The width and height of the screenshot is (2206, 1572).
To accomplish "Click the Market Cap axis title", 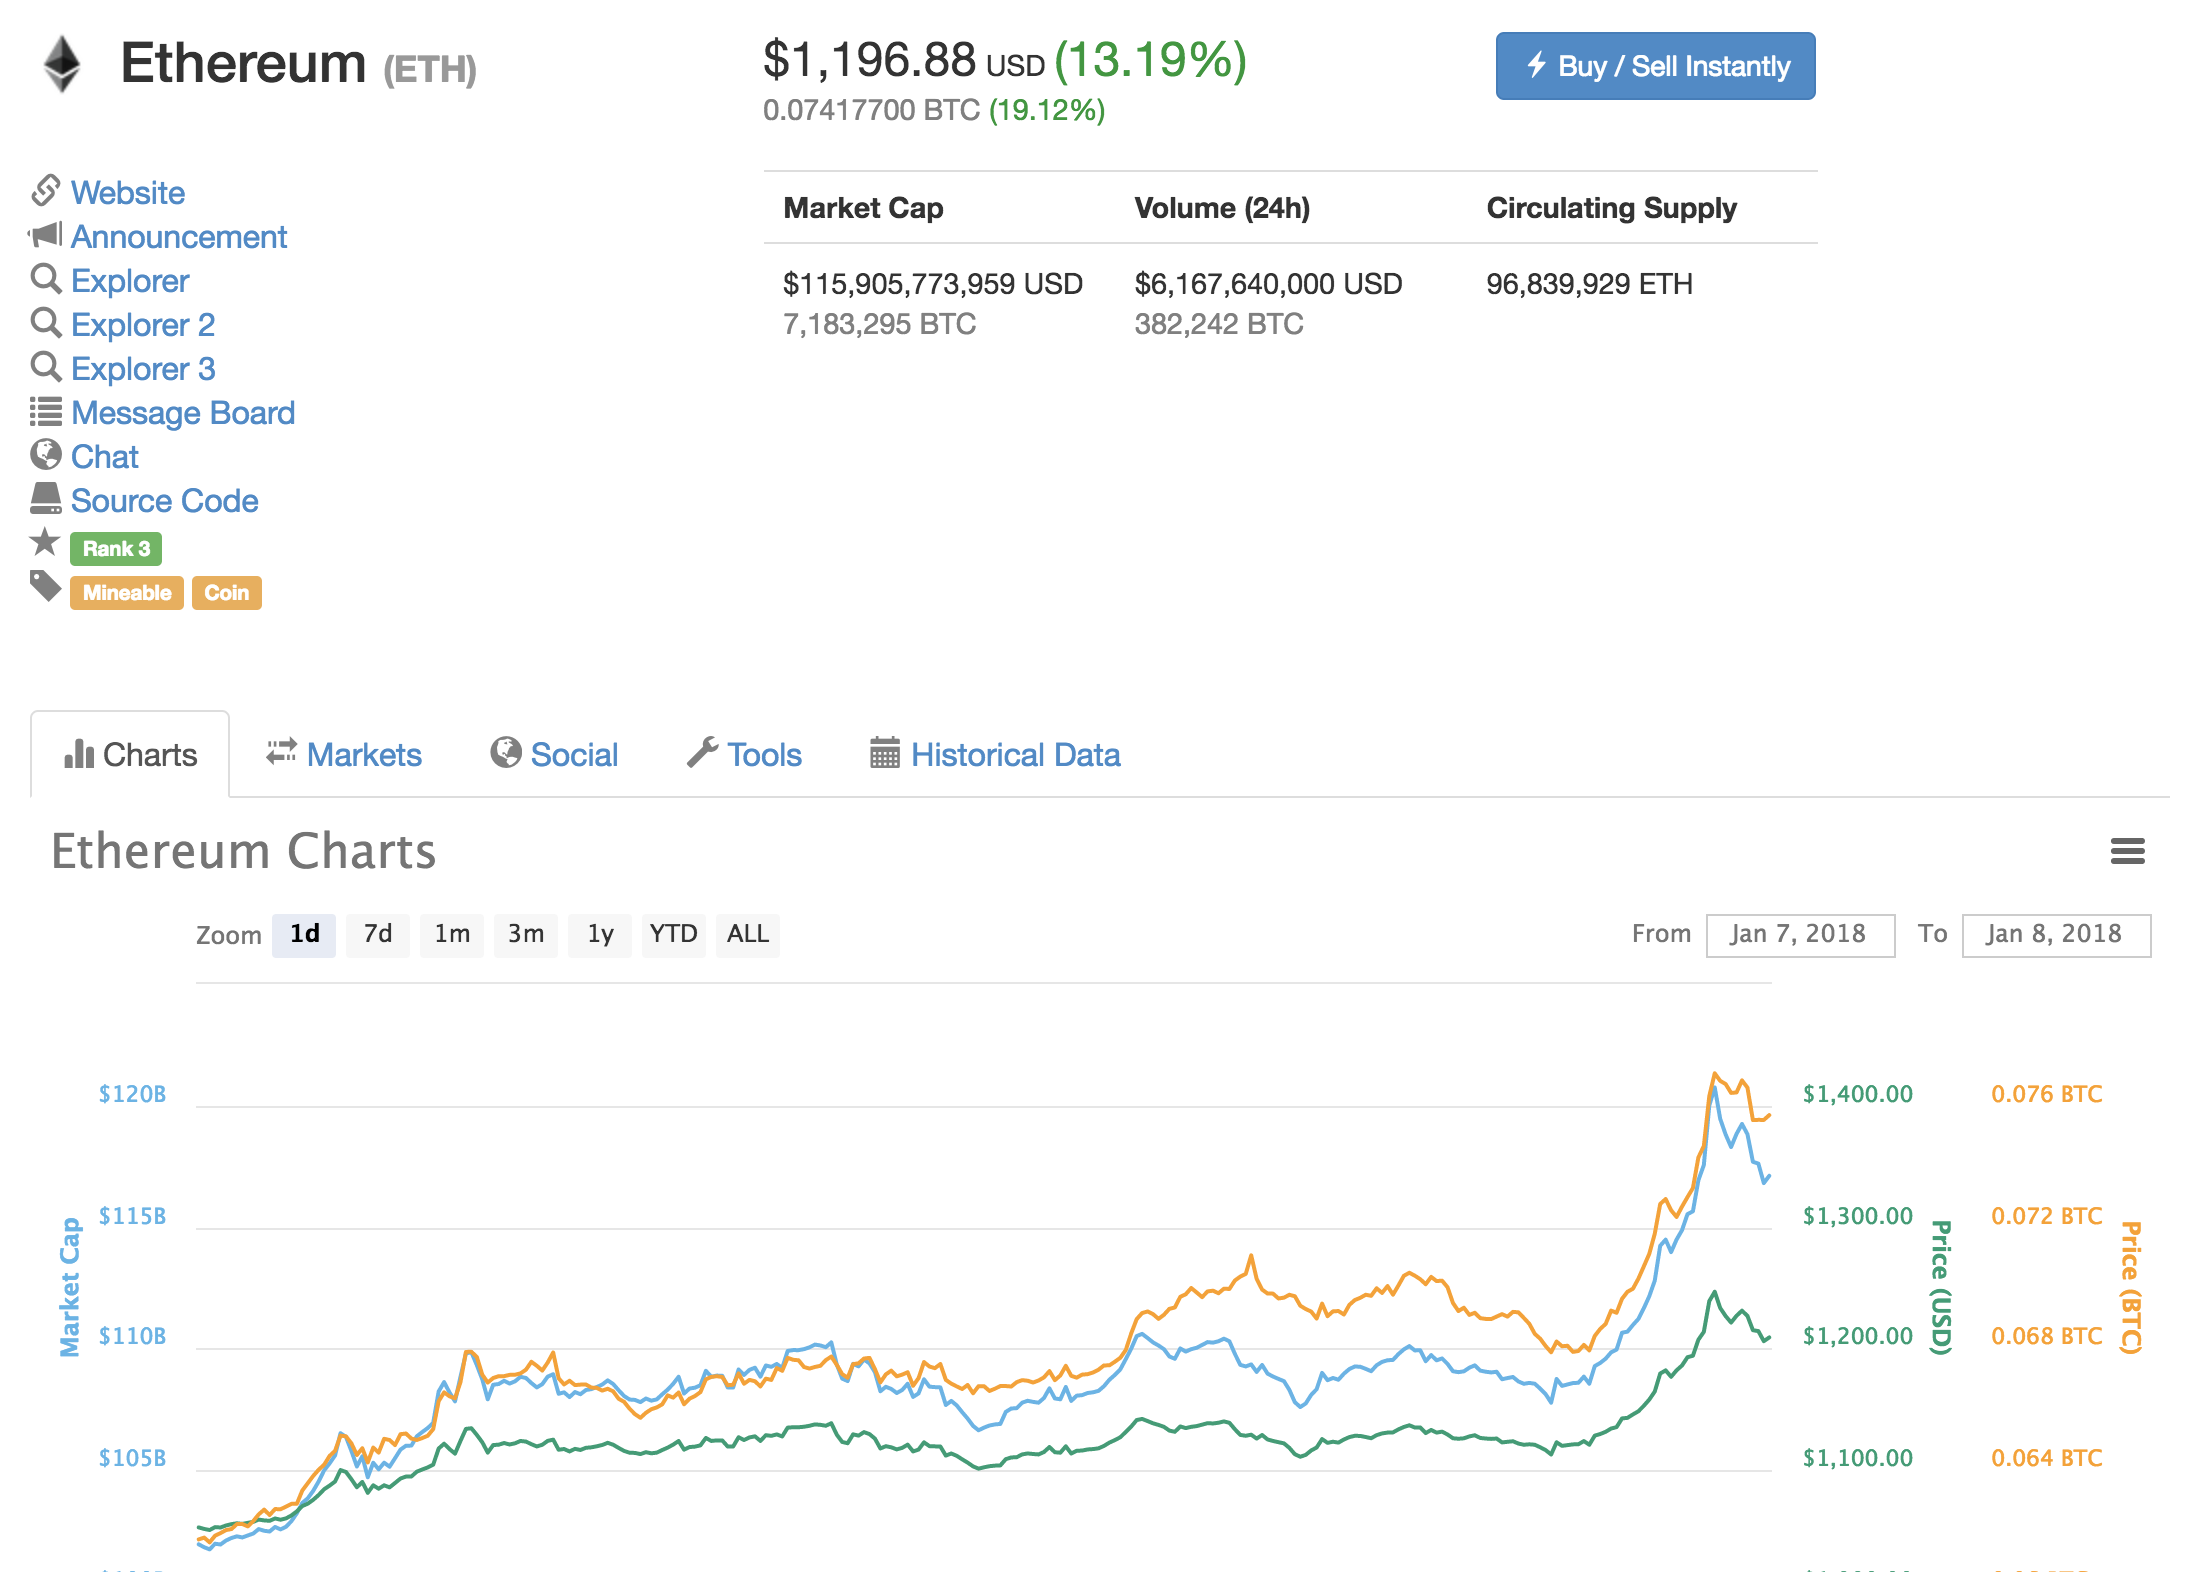I will [69, 1287].
